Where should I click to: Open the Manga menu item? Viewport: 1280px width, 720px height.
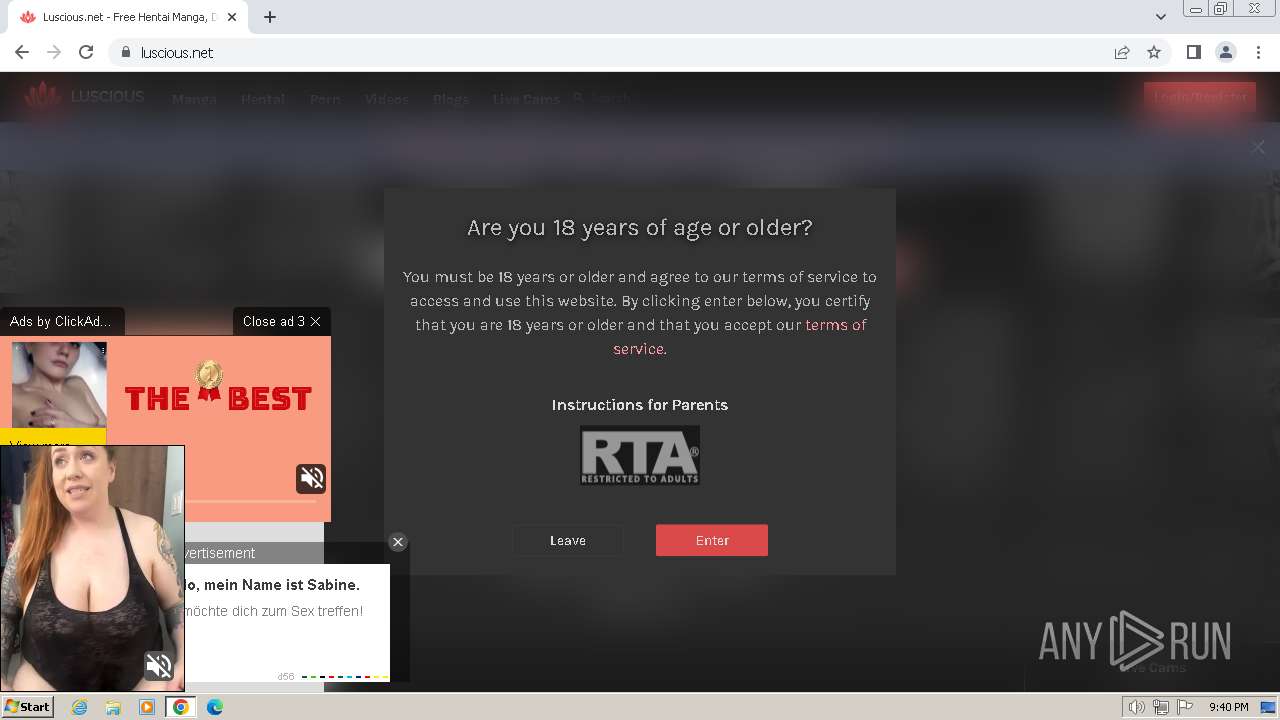[194, 99]
